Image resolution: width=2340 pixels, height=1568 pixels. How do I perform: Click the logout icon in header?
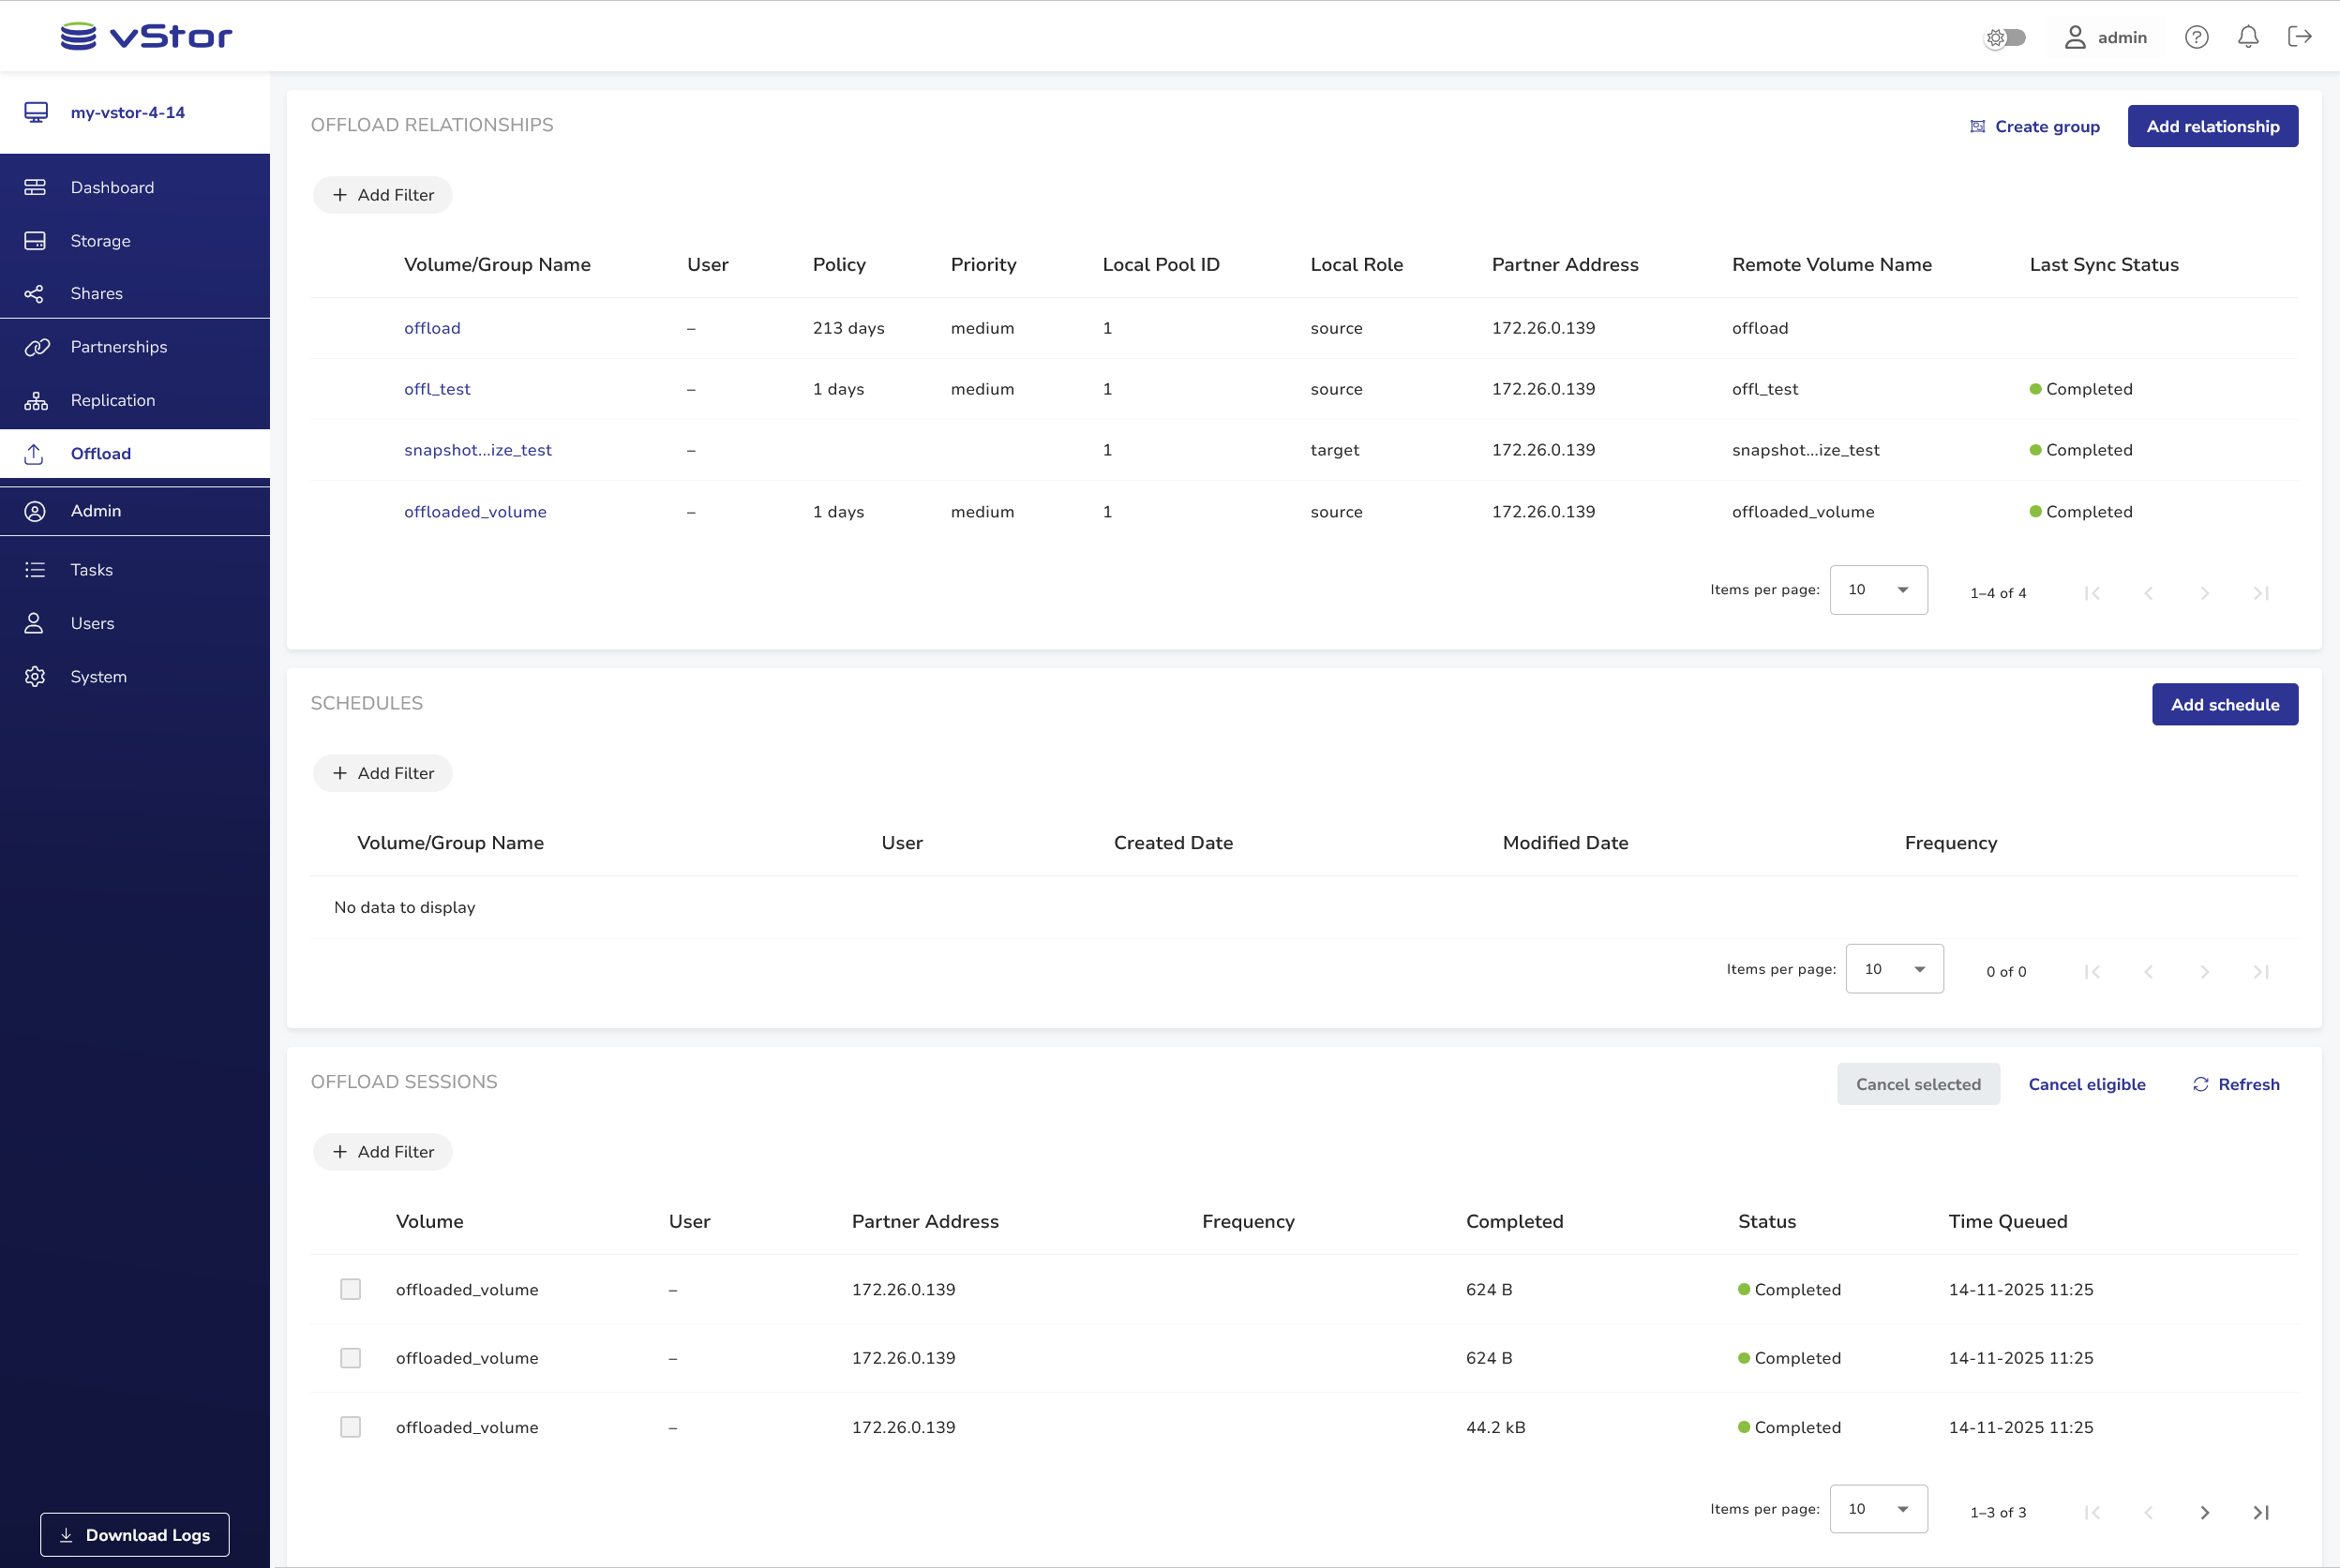(x=2299, y=37)
